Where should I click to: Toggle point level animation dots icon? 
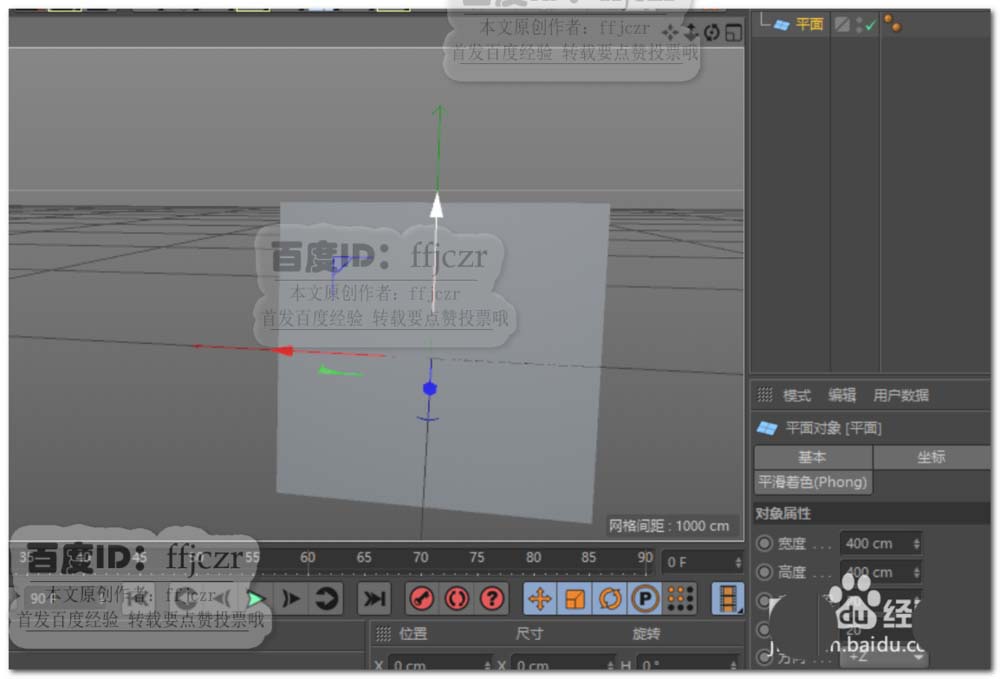coord(680,599)
